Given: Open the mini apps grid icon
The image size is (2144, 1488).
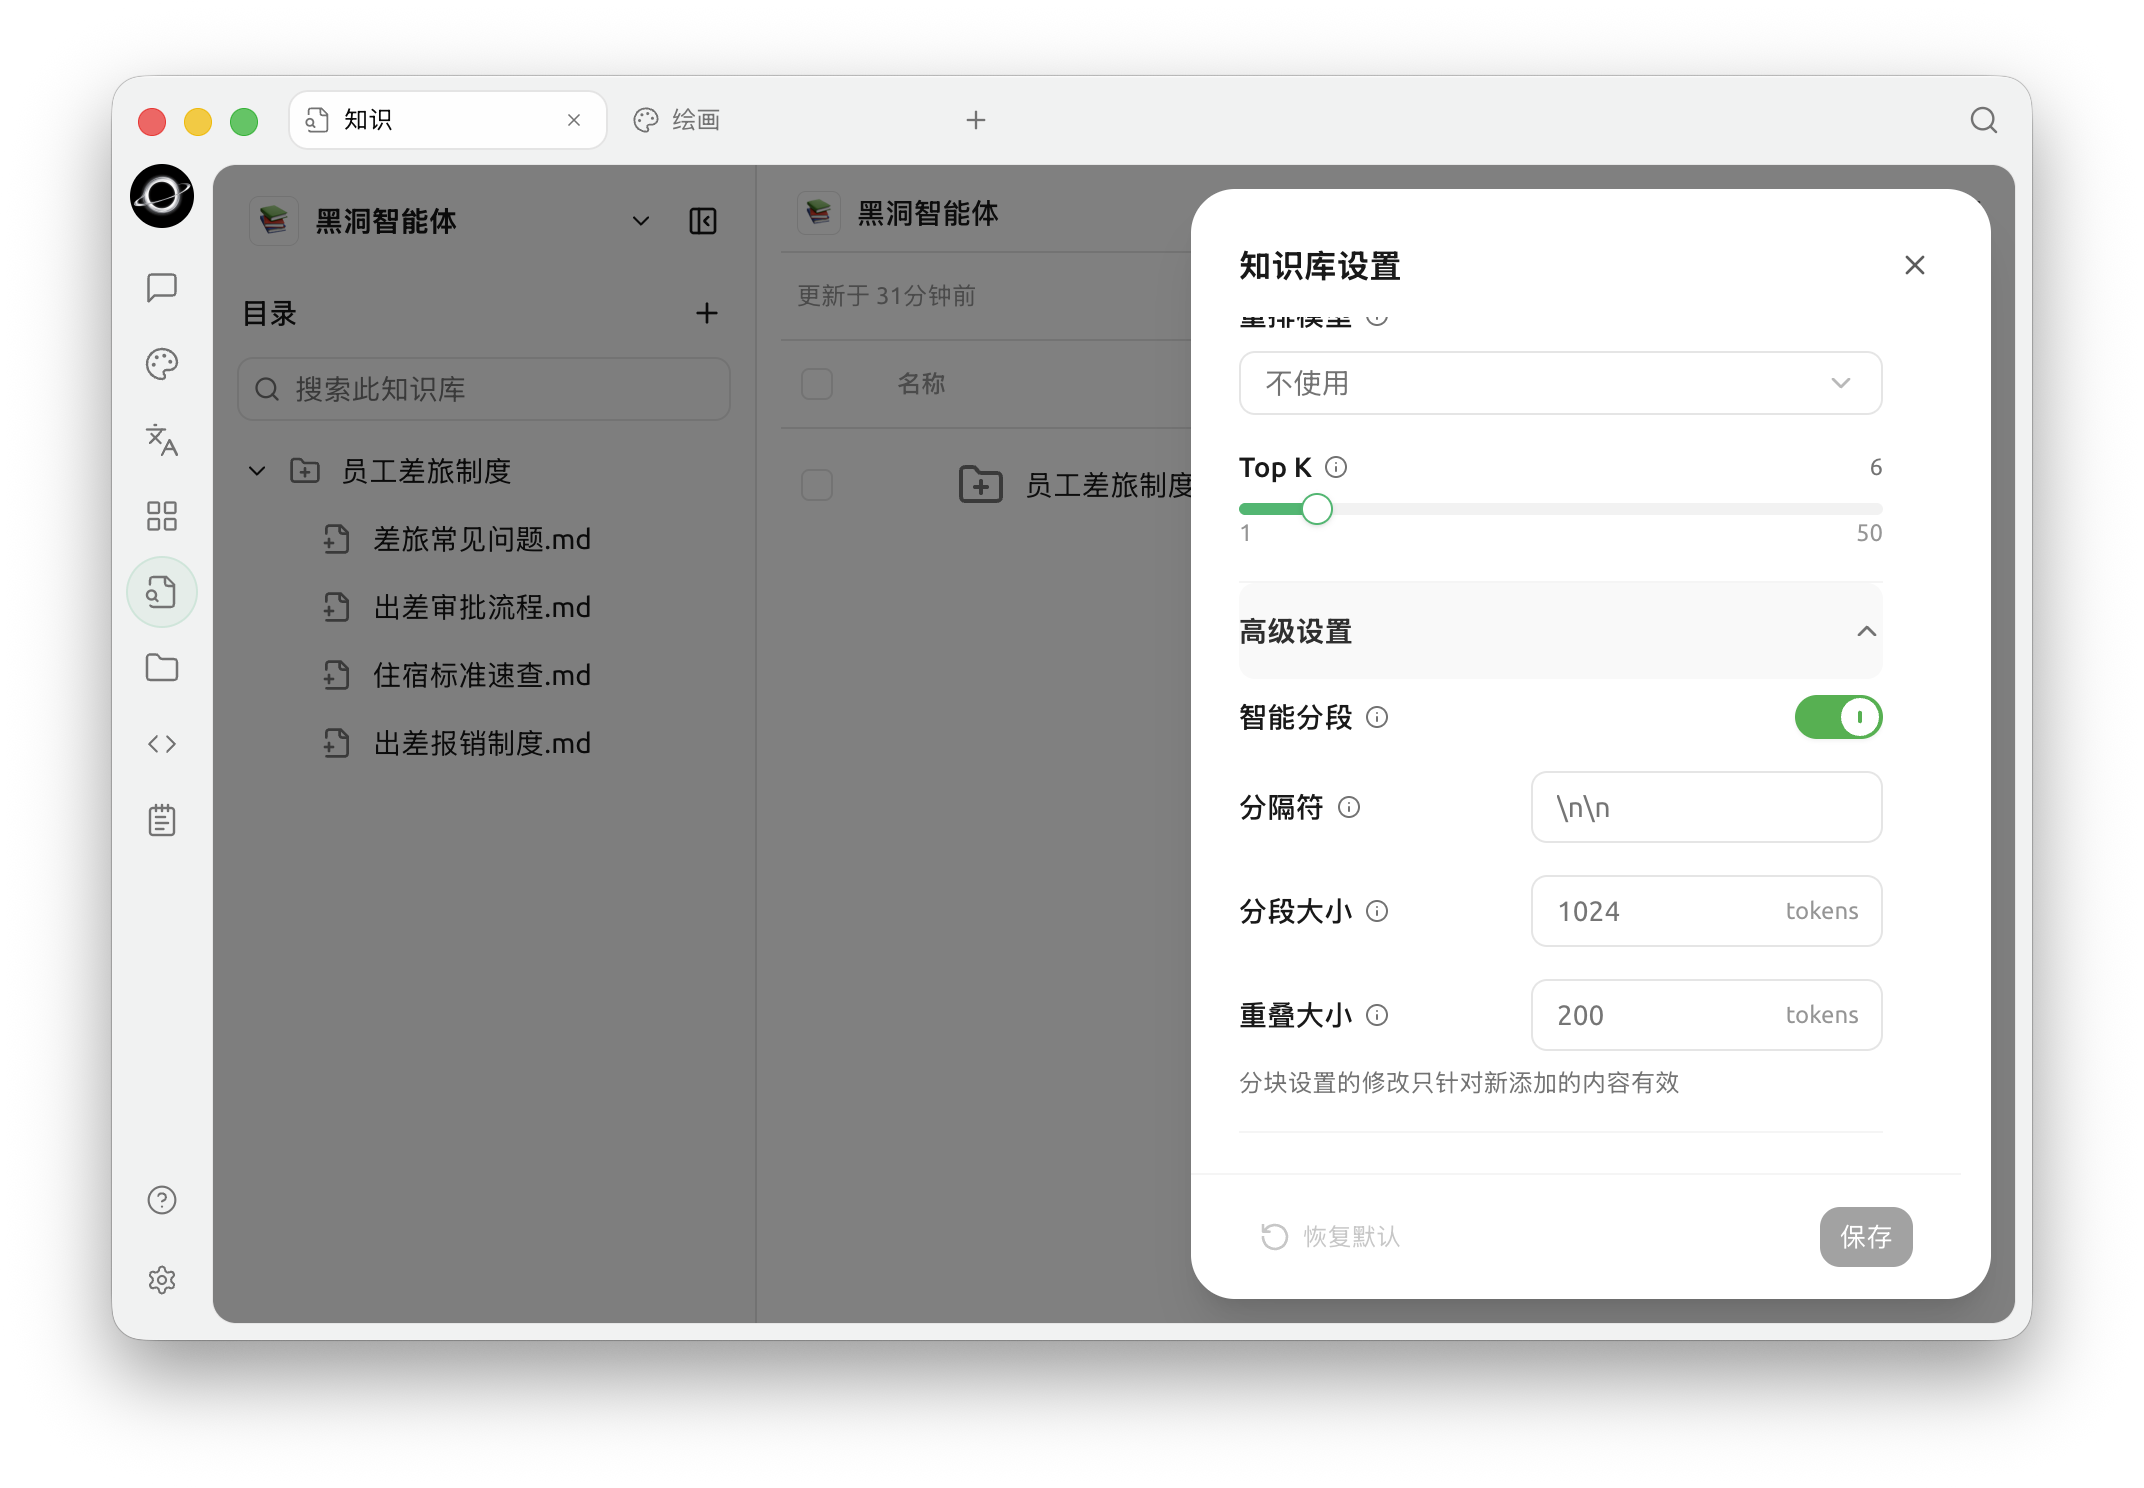Looking at the screenshot, I should pyautogui.click(x=162, y=516).
